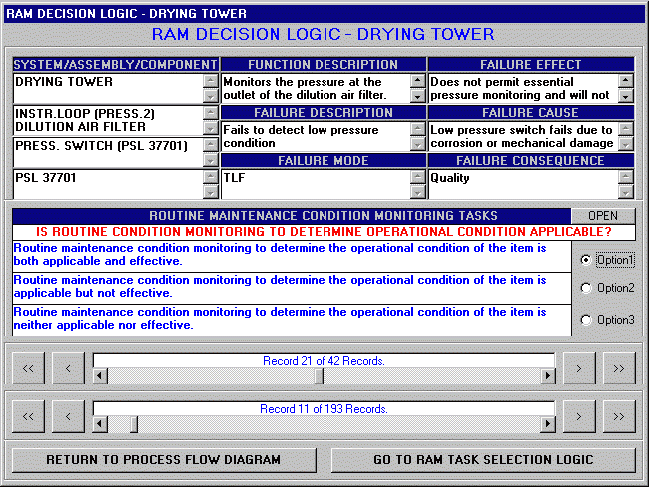Screen dimensions: 649x487
Task: Click up arrow in DRYING TOWER field
Action: pyautogui.click(x=211, y=81)
